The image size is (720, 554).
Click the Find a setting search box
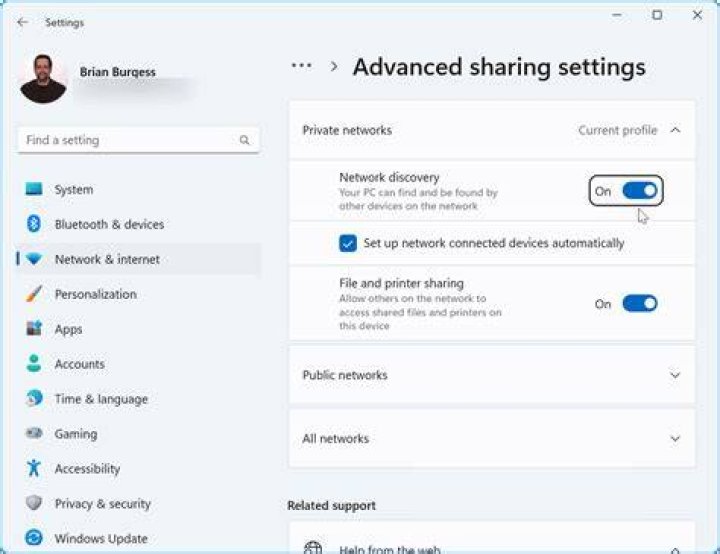click(139, 140)
